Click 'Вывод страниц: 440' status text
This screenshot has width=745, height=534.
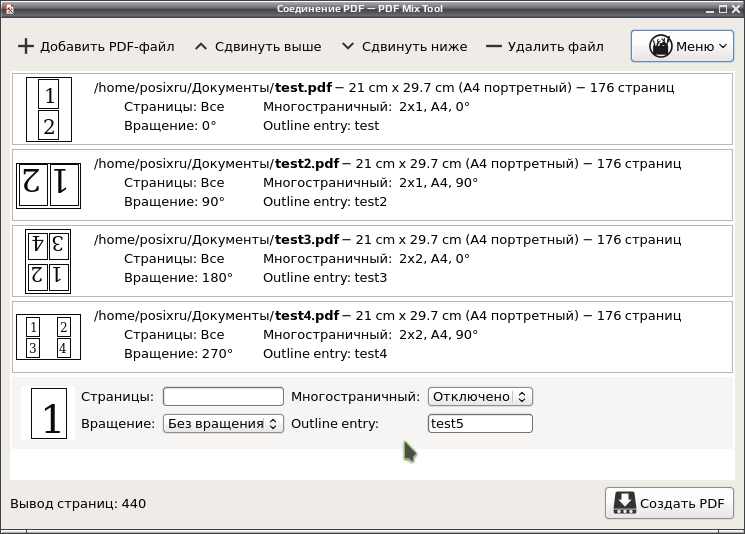(x=78, y=504)
